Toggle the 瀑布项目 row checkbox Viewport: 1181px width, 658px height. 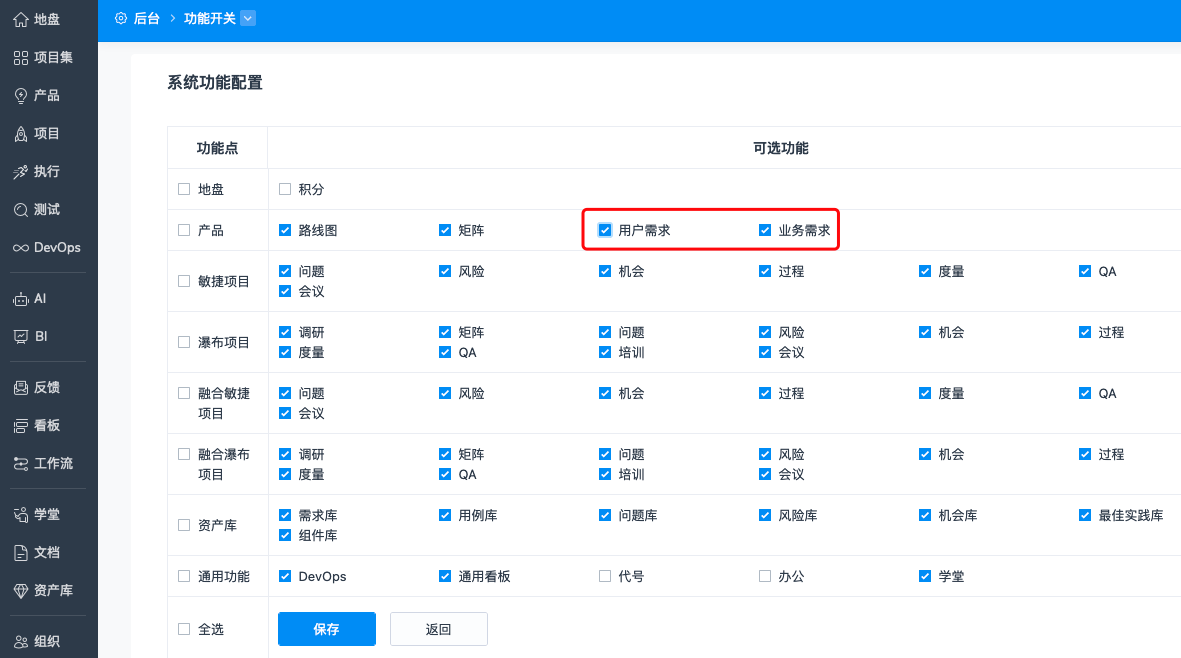point(183,342)
